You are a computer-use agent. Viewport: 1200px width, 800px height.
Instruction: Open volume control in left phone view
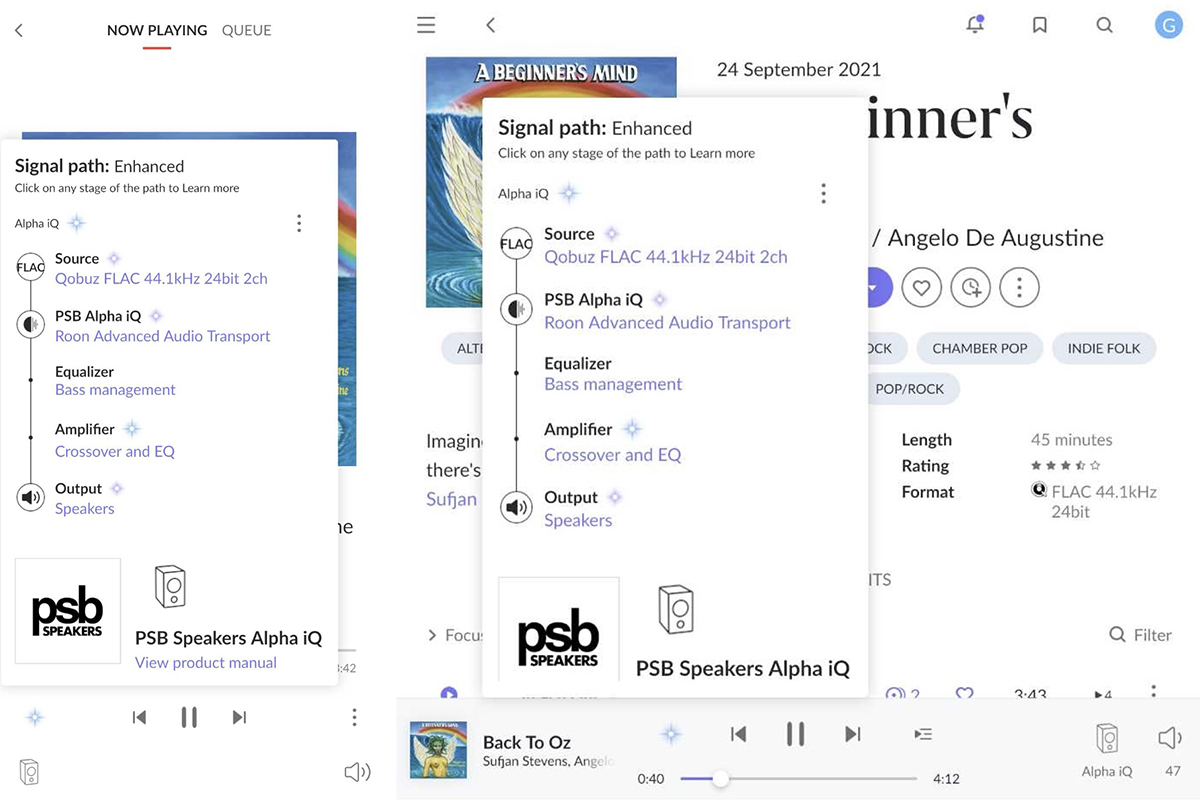357,772
